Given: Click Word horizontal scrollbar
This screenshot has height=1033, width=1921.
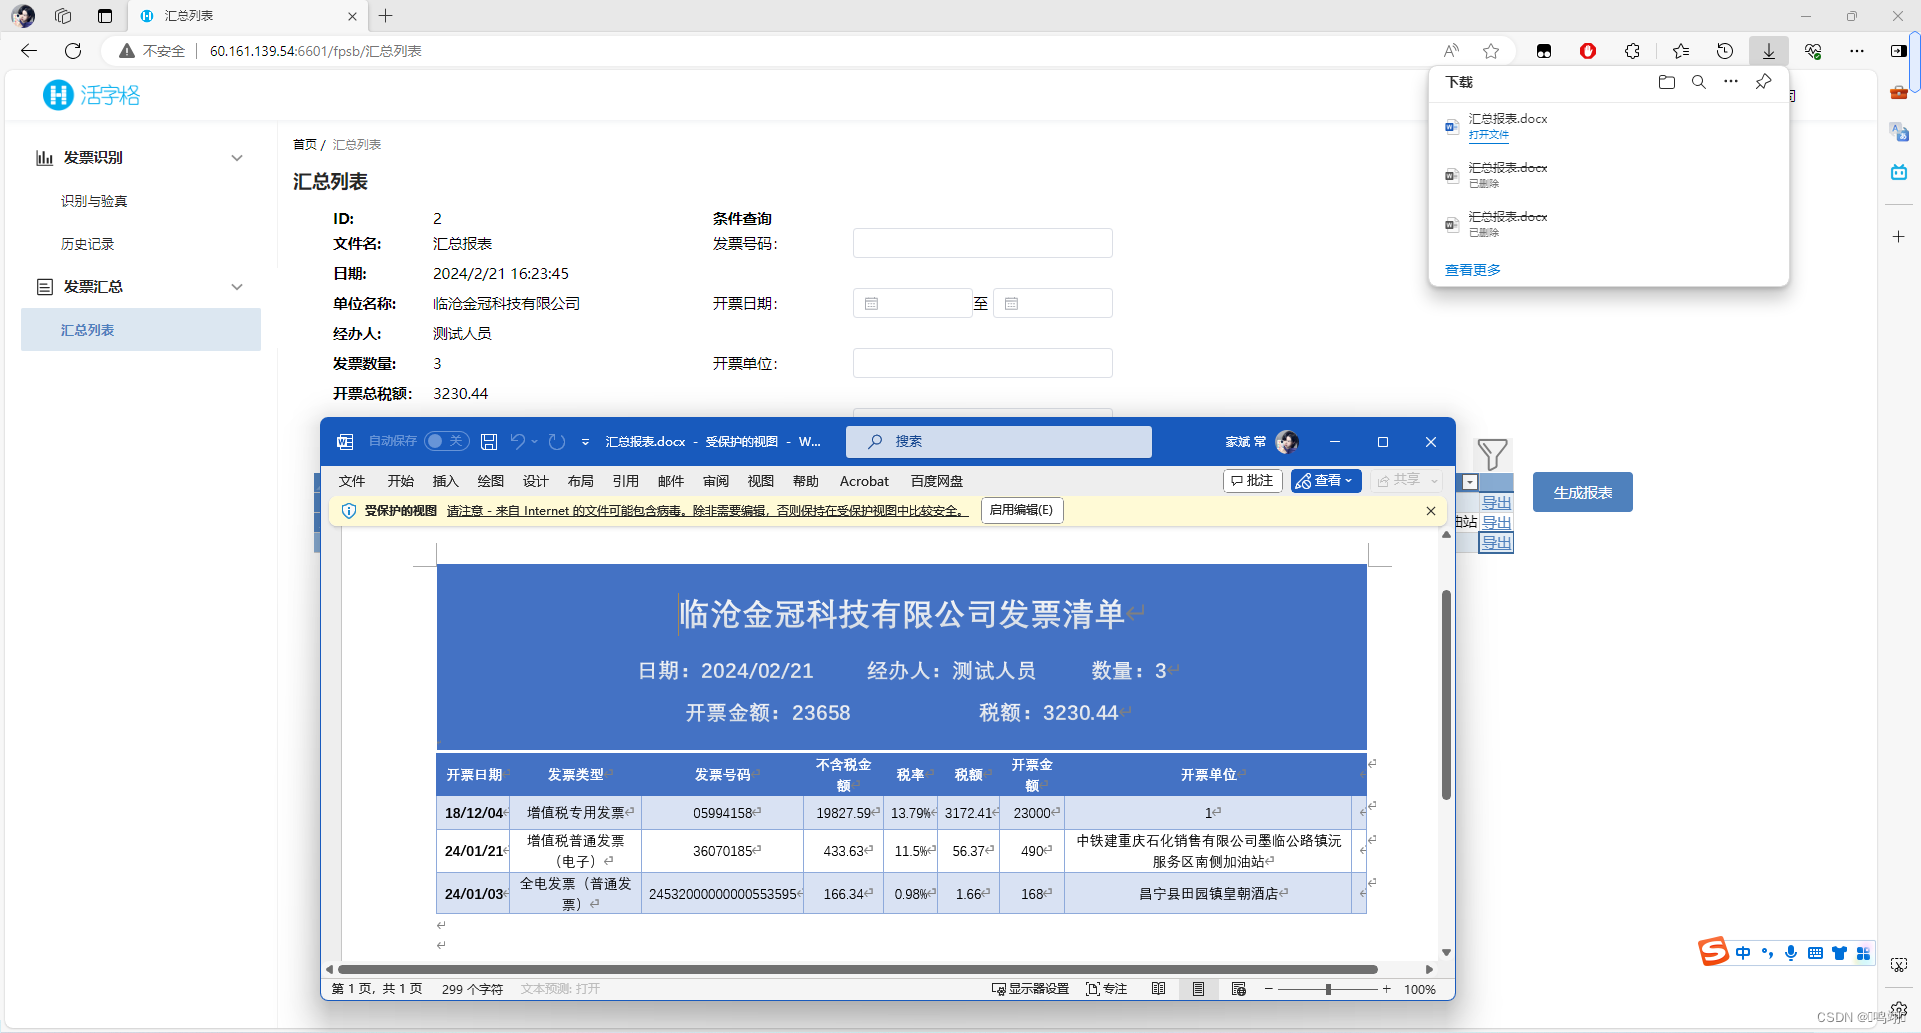Looking at the screenshot, I should pos(858,969).
